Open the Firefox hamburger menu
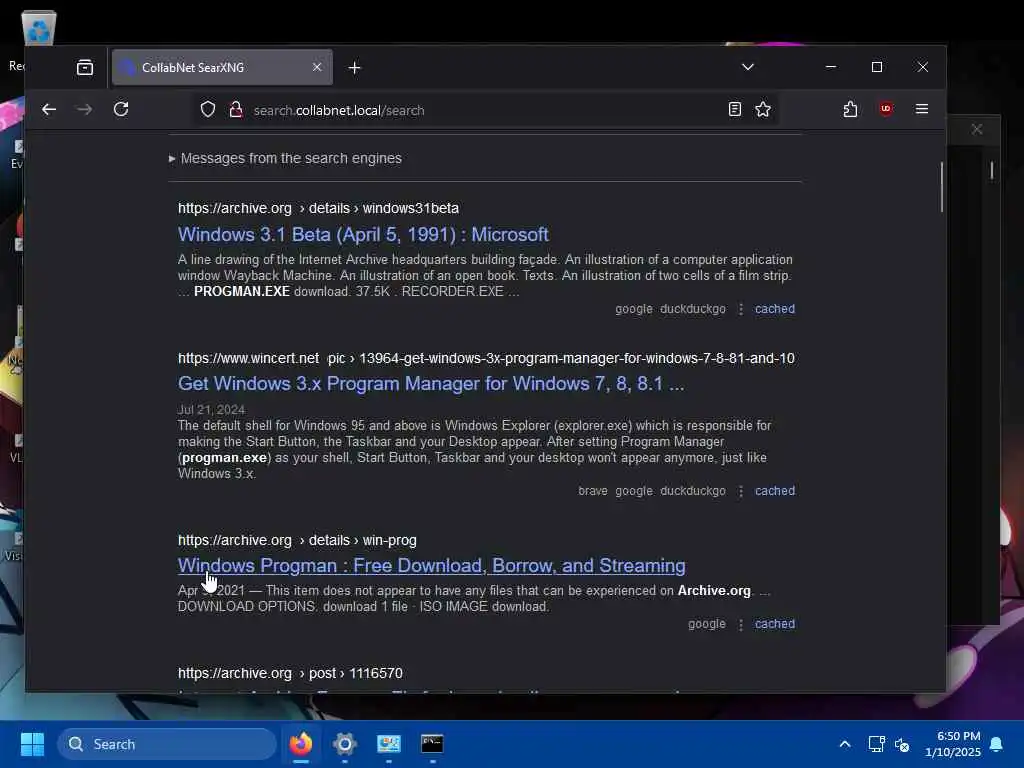Viewport: 1024px width, 768px height. 921,109
